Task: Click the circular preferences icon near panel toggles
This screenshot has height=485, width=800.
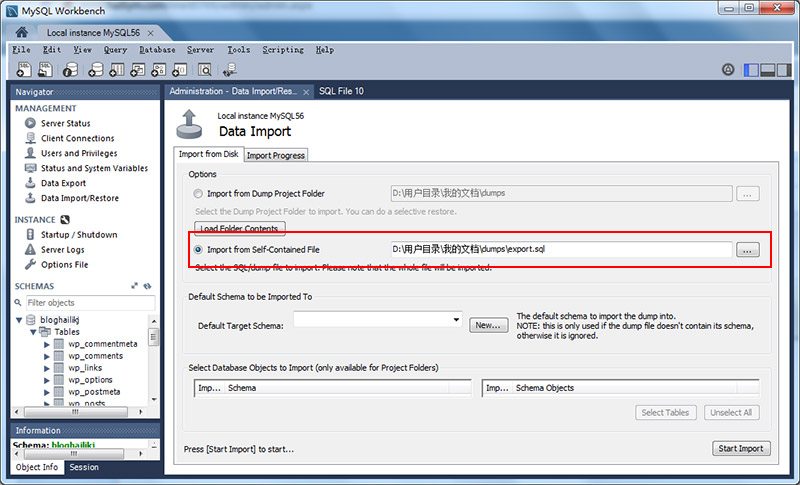Action: pyautogui.click(x=728, y=70)
